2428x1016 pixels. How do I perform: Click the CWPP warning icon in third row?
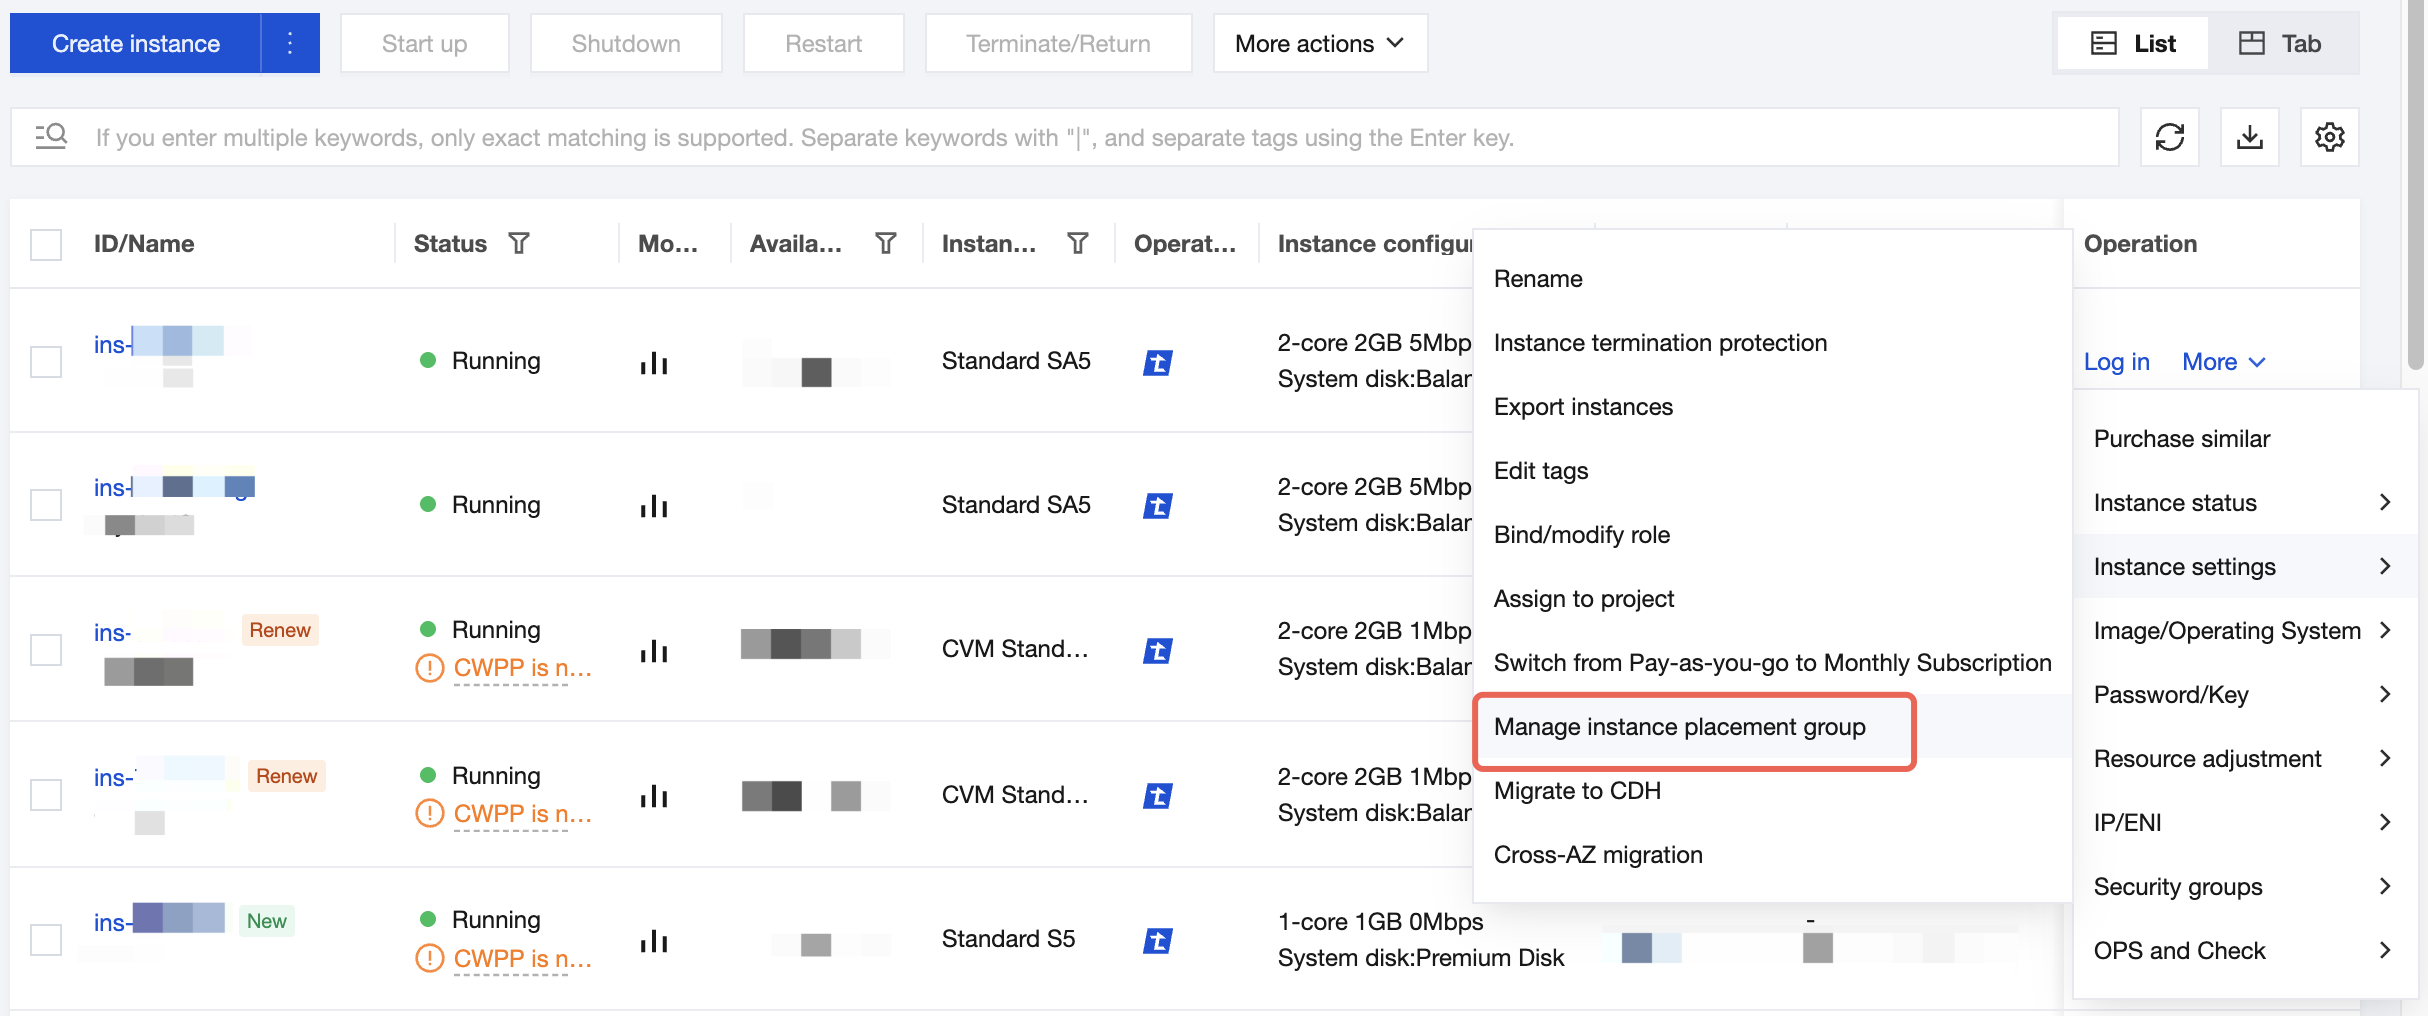(429, 668)
